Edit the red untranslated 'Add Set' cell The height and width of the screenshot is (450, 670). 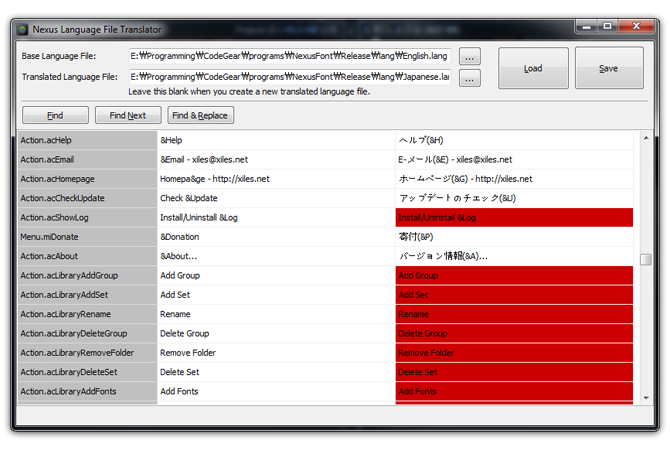click(x=514, y=294)
